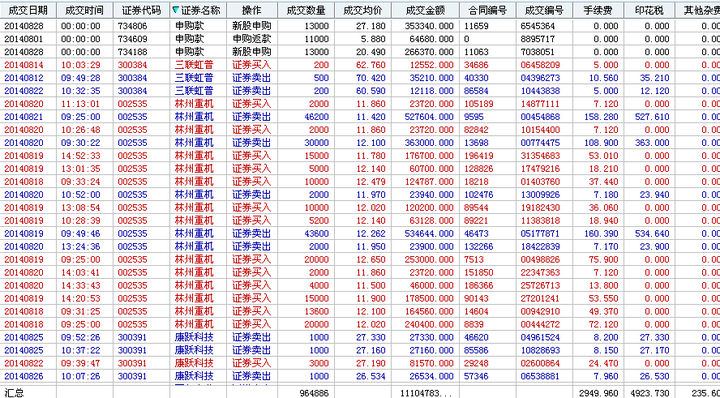
Task: Select trade number 7038051 cell
Action: [x=537, y=52]
